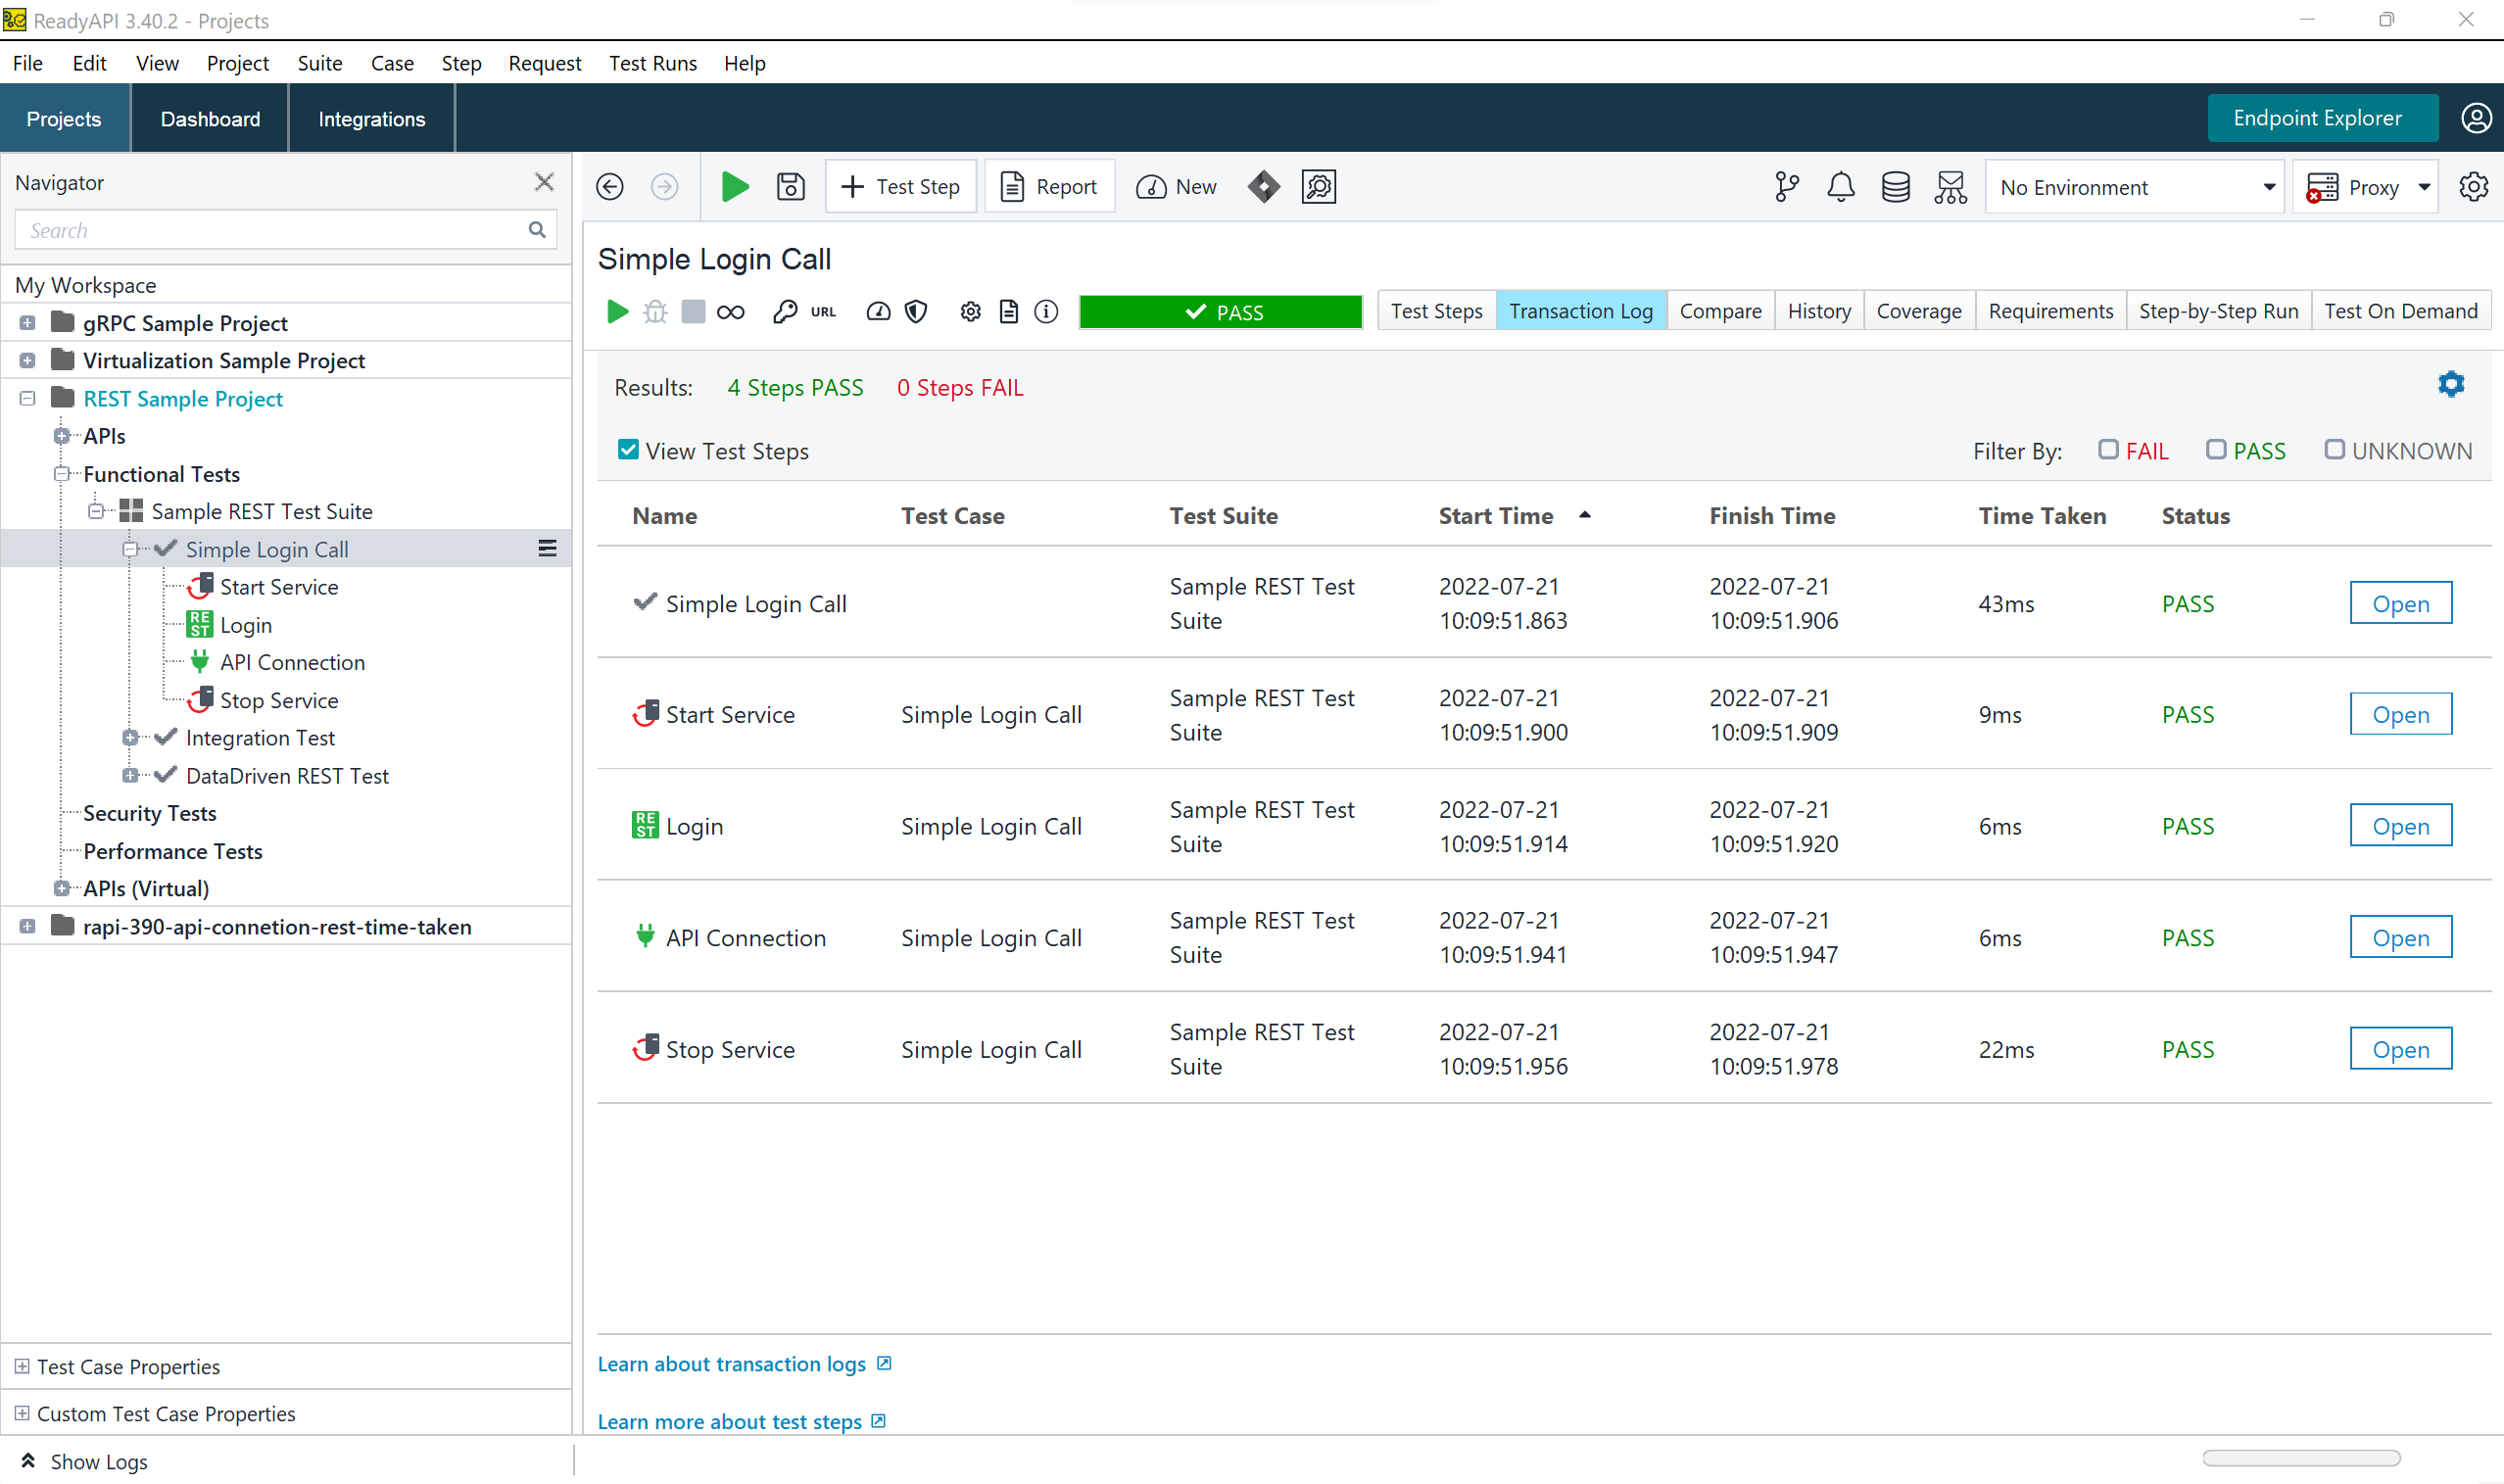Open the Test Runs menu
This screenshot has width=2504, height=1484.
click(x=653, y=63)
